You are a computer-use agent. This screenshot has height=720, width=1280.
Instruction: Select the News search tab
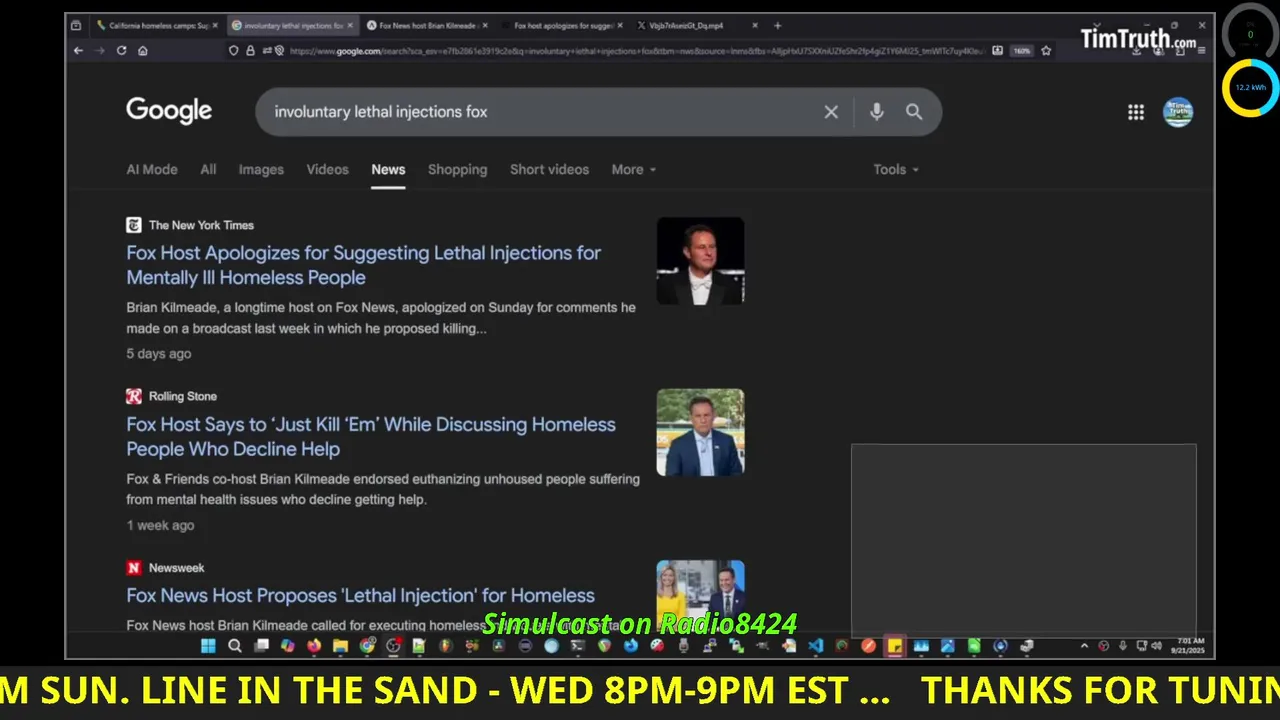[x=388, y=169]
